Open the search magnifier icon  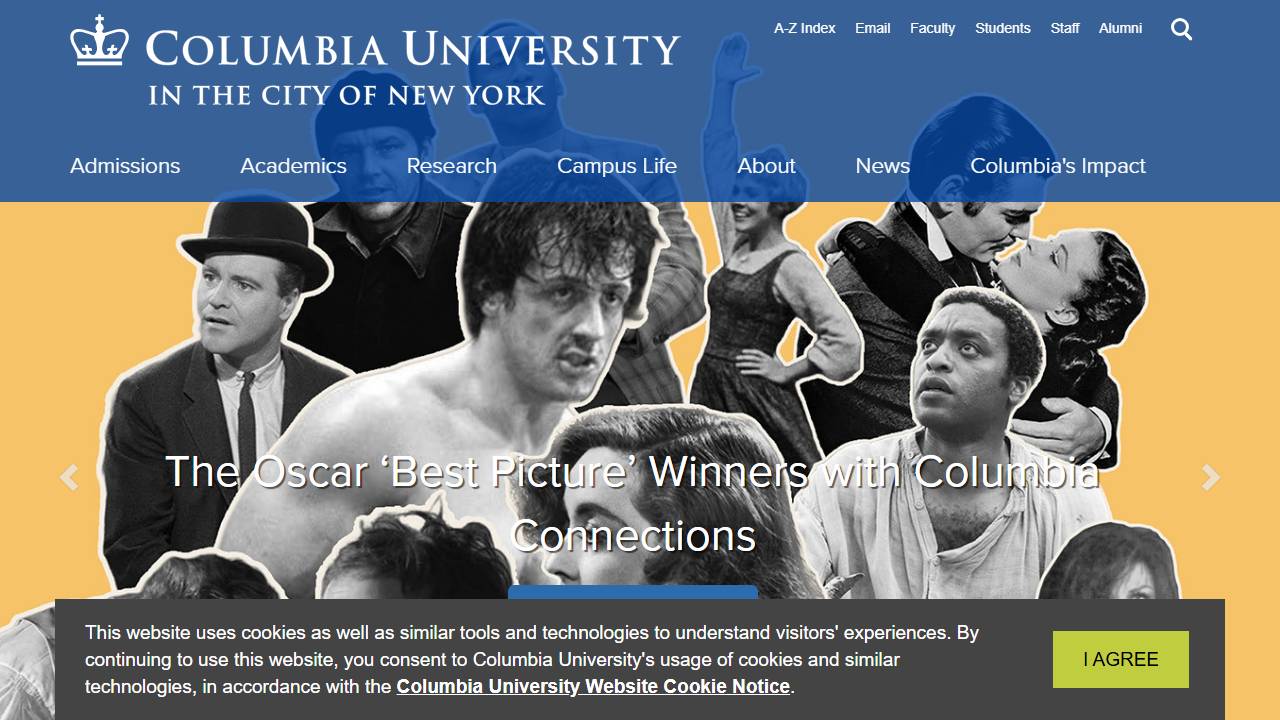tap(1181, 30)
